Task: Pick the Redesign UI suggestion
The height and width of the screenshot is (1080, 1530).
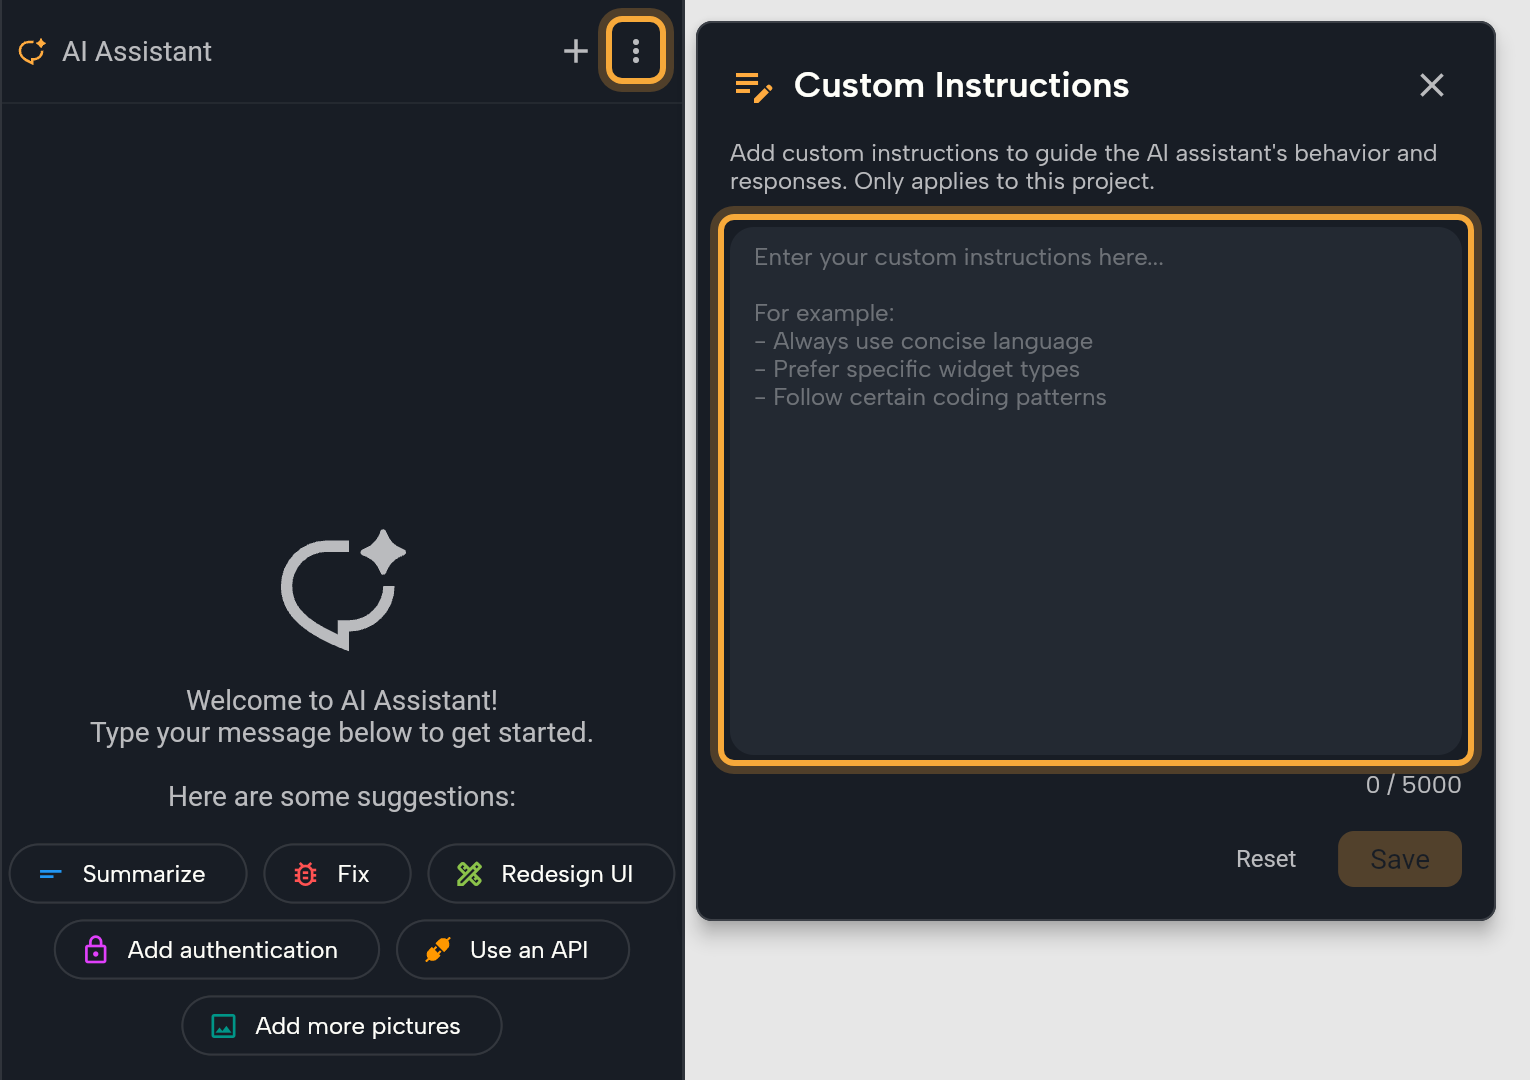Action: click(x=551, y=874)
